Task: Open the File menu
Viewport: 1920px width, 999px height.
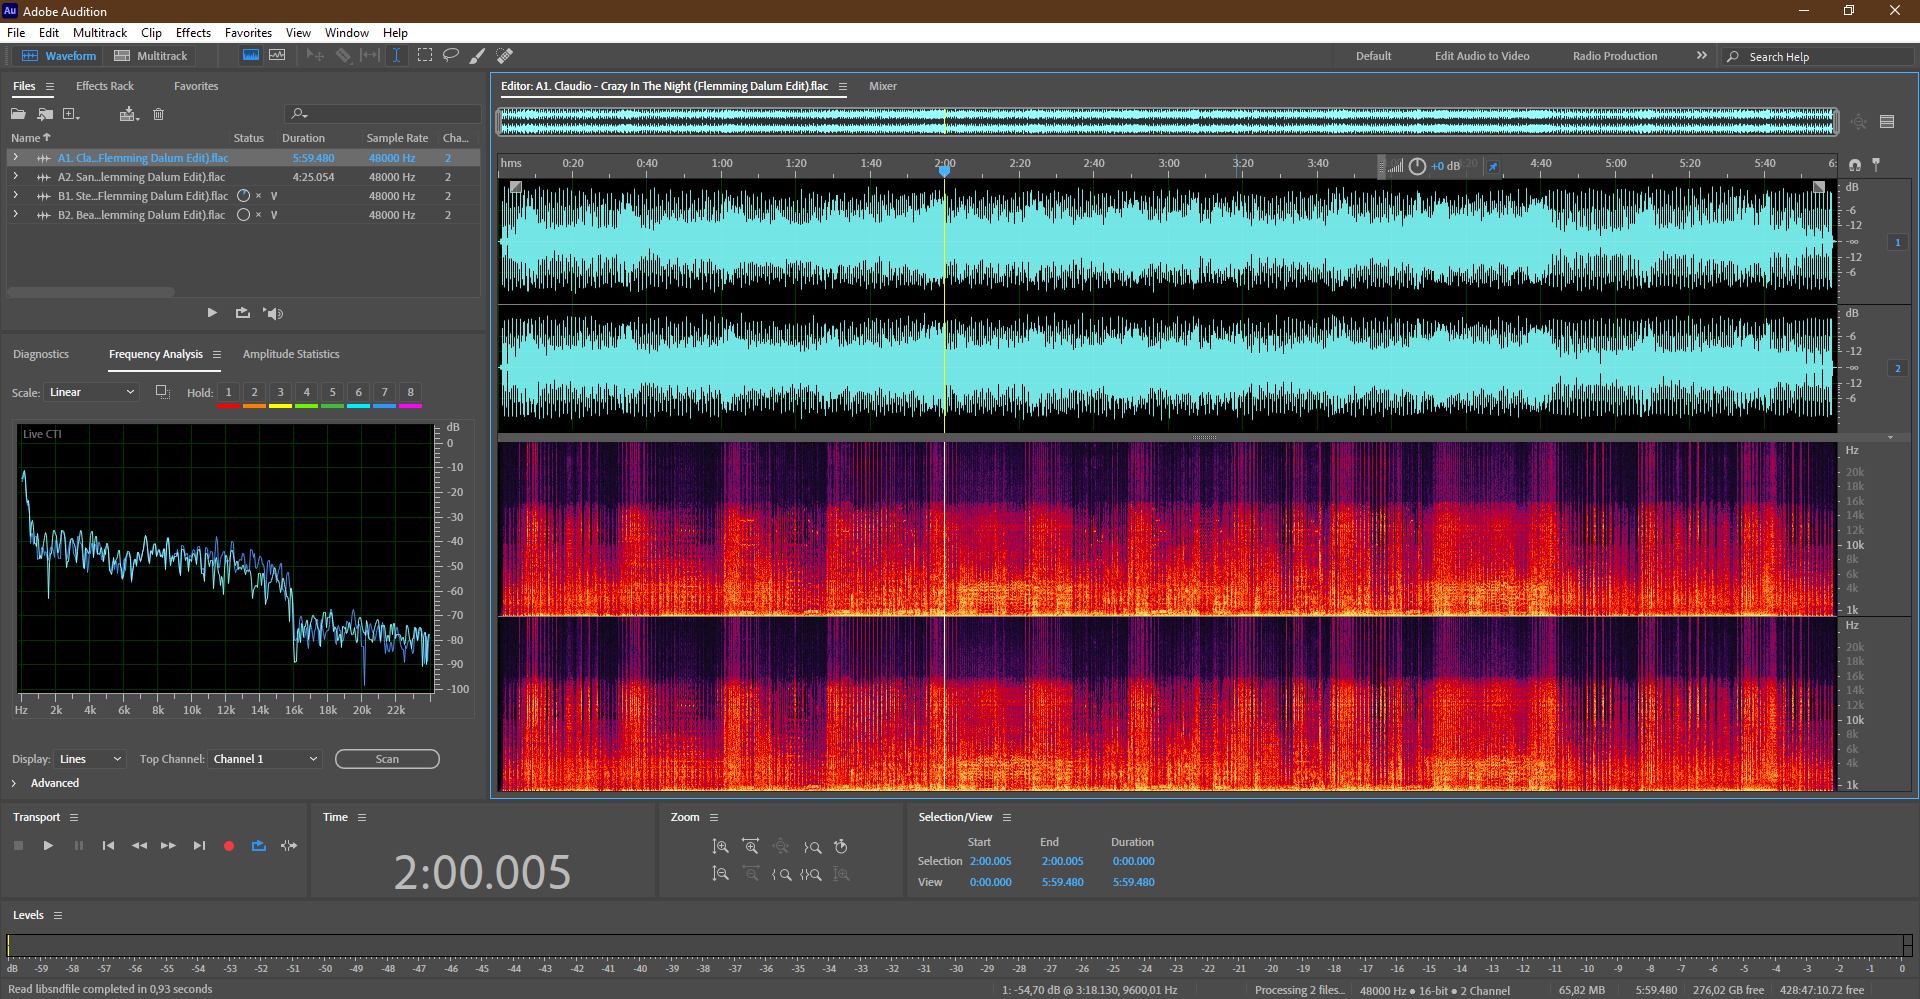Action: click(16, 33)
